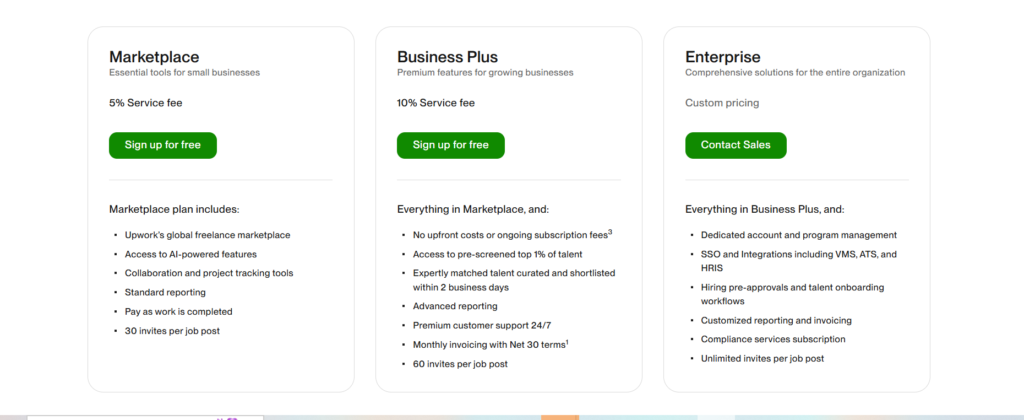The image size is (1024, 420).
Task: Click Access to AI-powered features item
Action: click(x=191, y=254)
